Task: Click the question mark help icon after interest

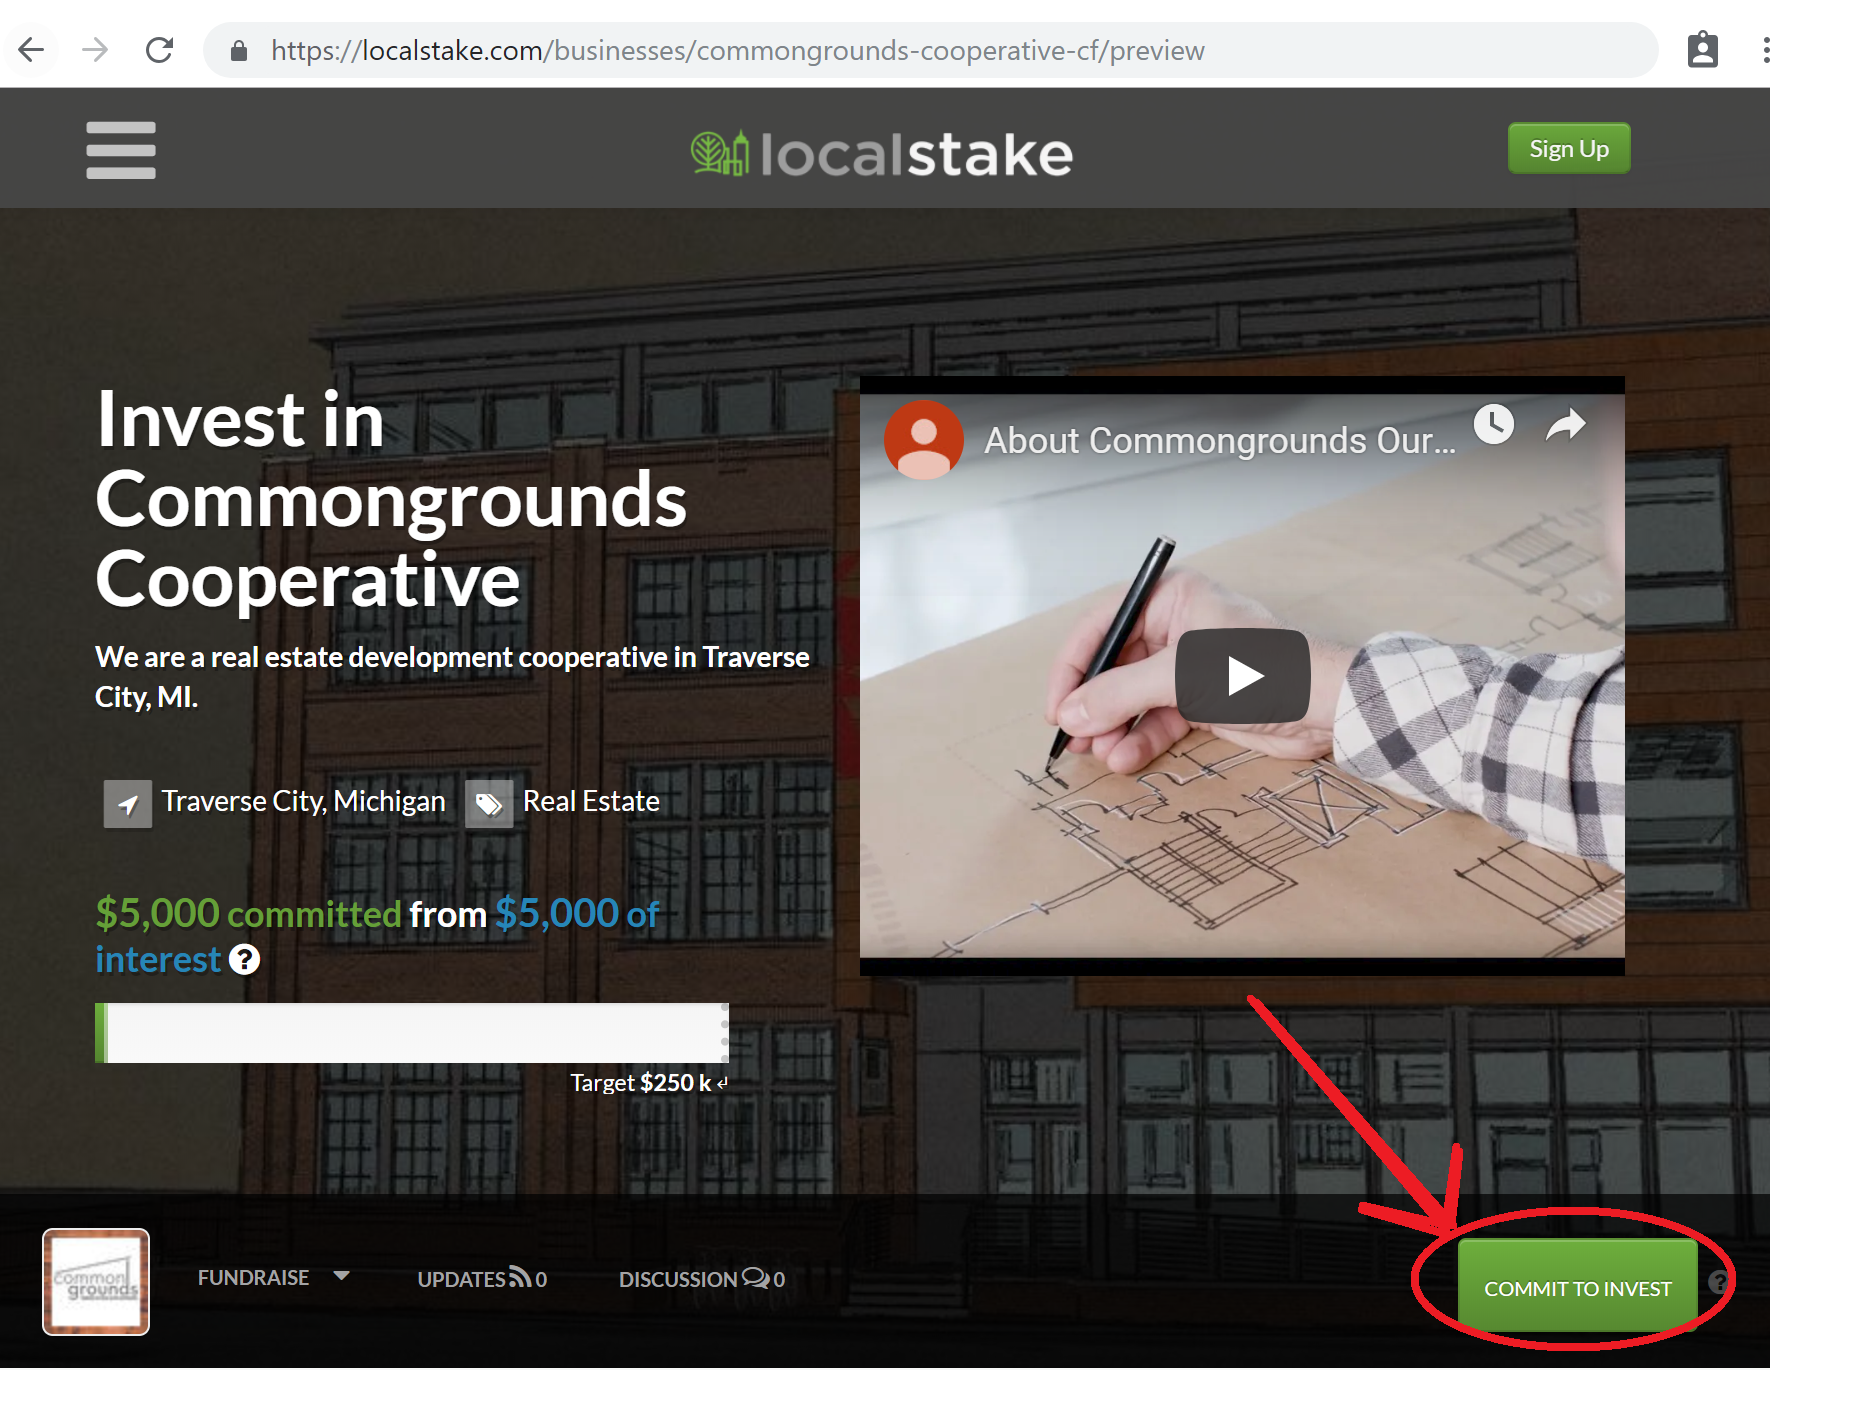Action: coord(244,960)
